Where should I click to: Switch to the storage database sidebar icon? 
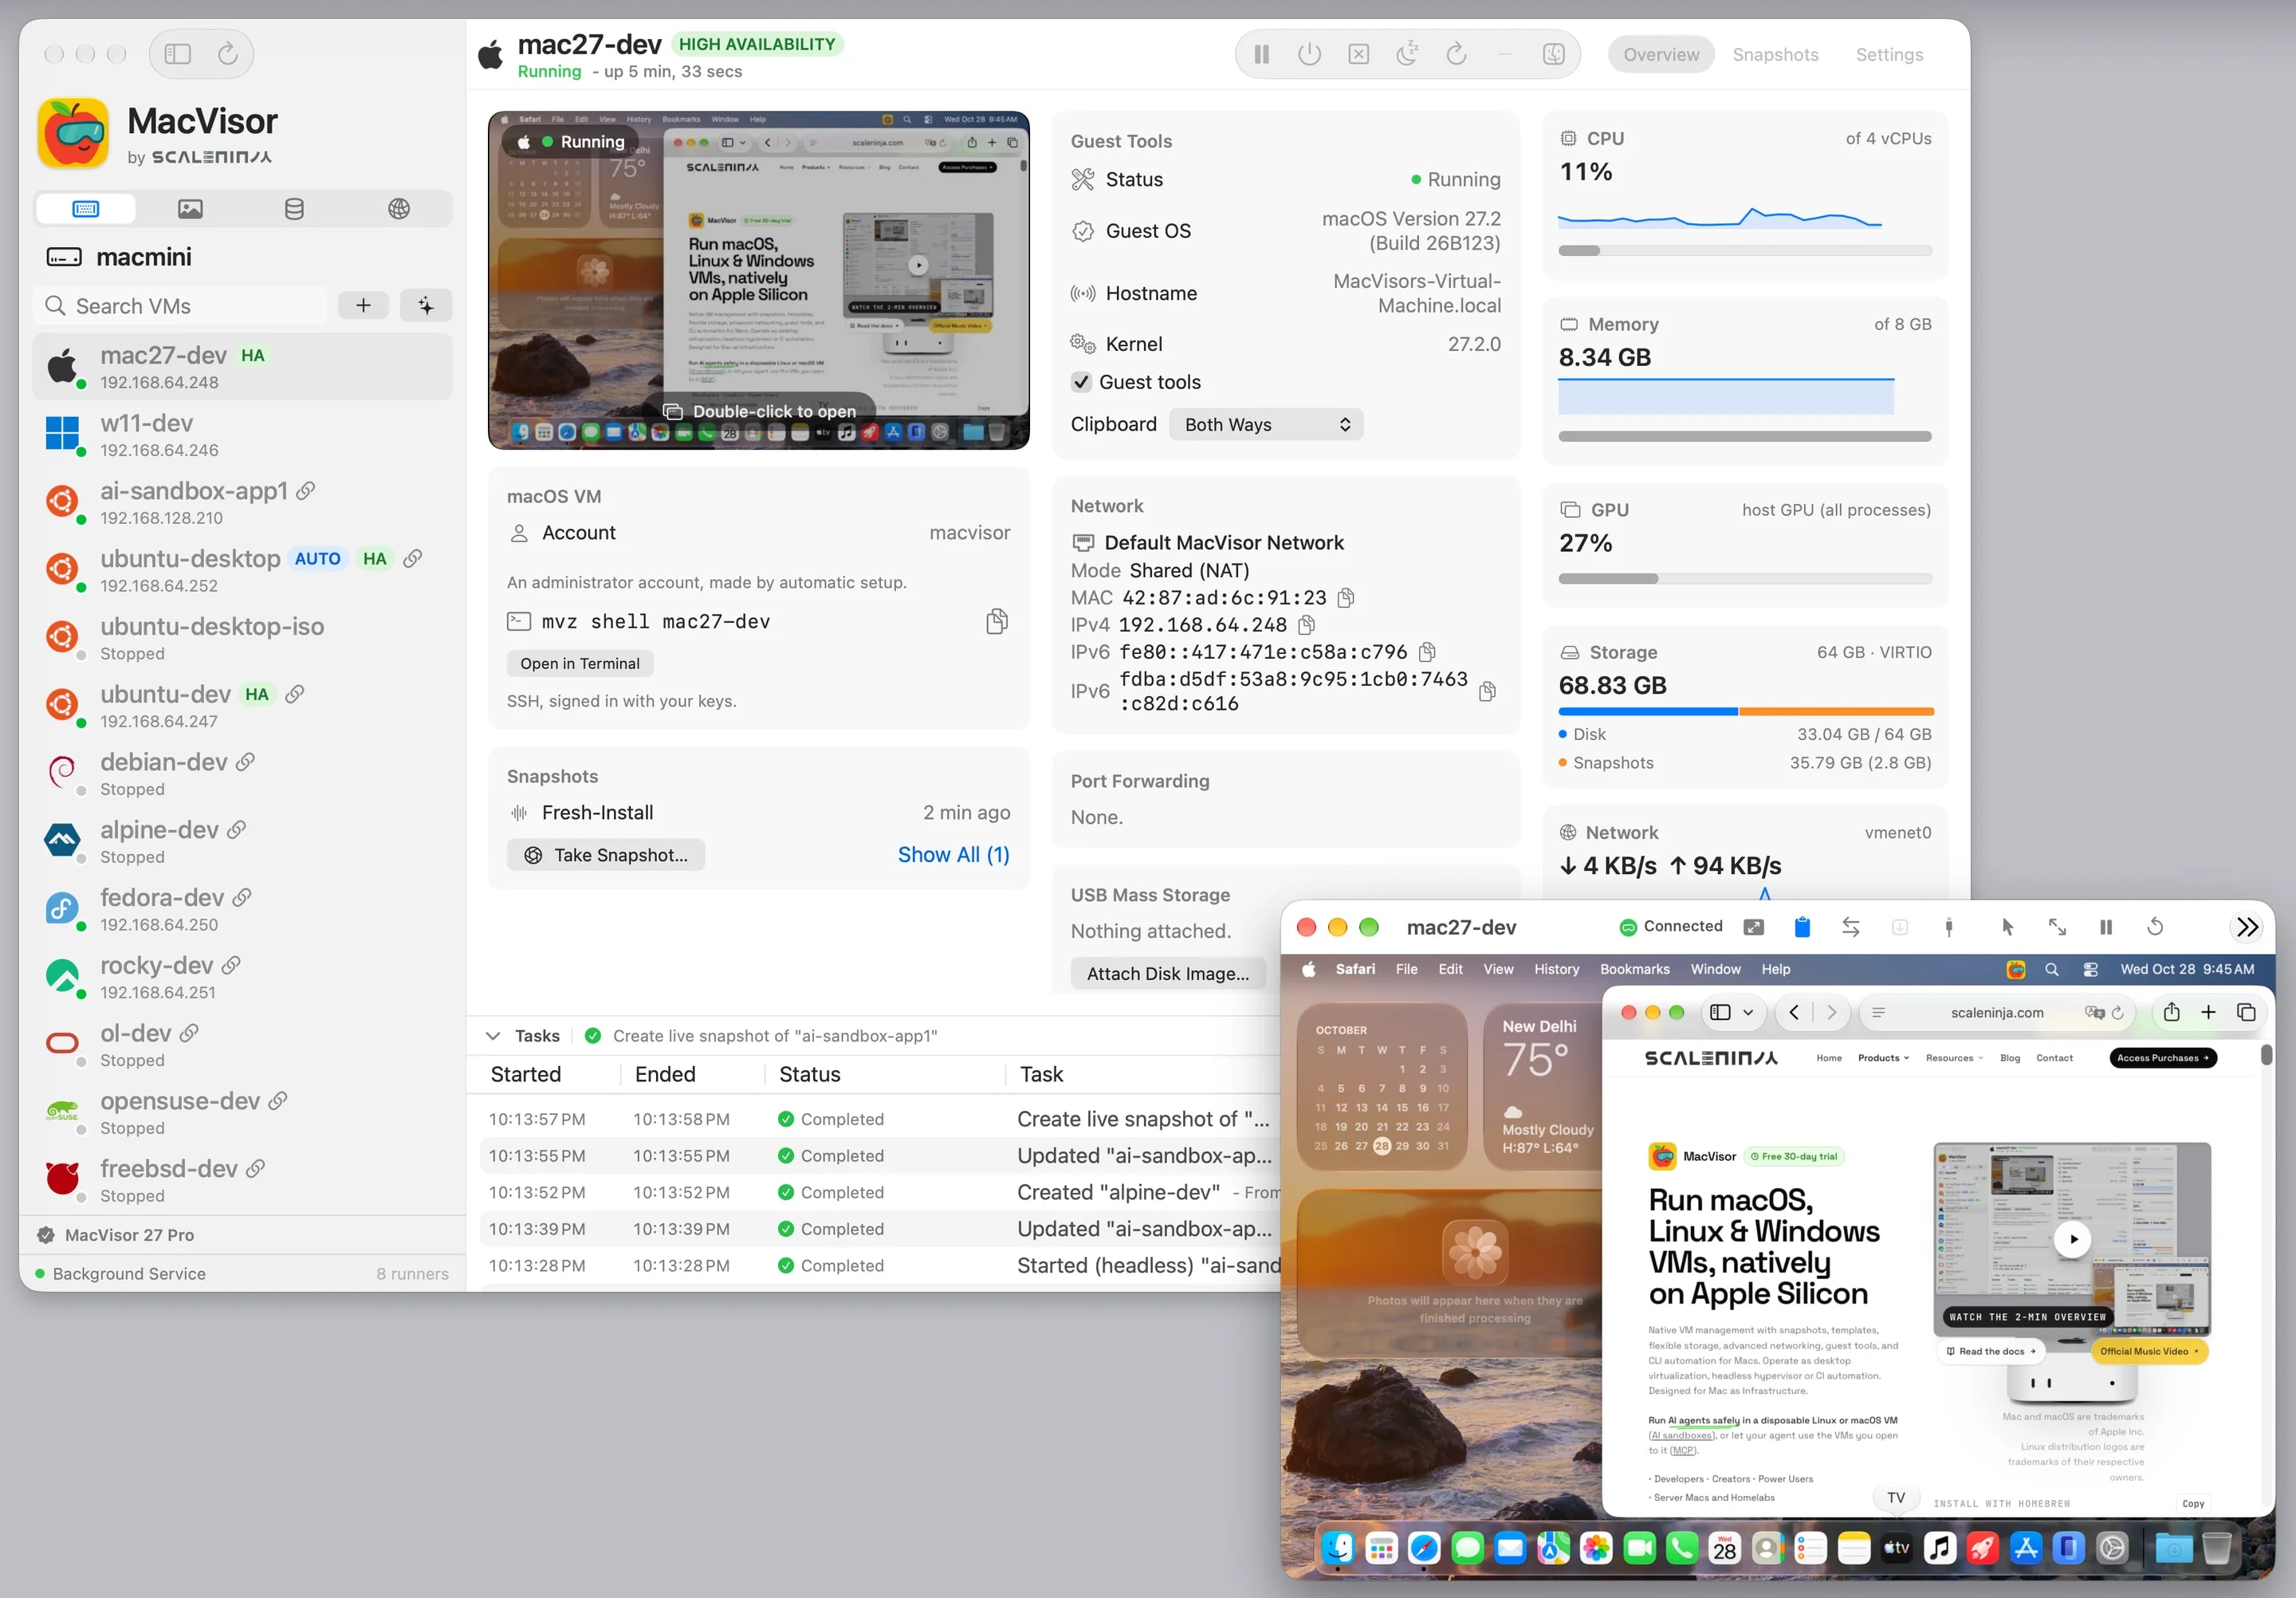point(294,209)
